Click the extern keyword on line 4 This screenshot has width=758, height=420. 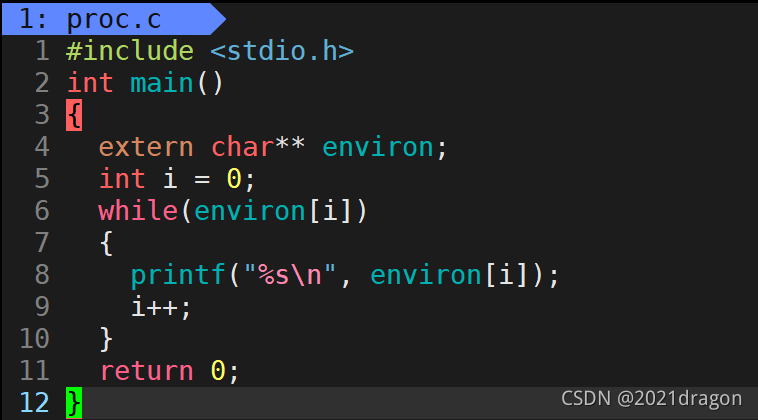coord(146,147)
